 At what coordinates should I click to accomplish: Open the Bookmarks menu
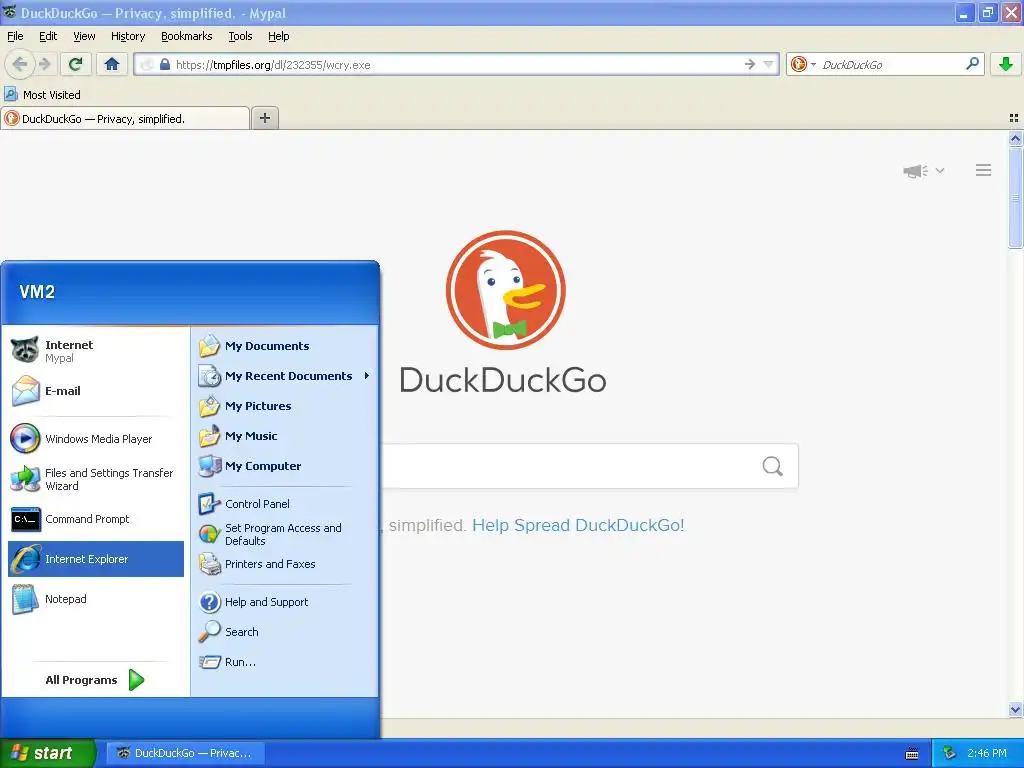[x=187, y=36]
